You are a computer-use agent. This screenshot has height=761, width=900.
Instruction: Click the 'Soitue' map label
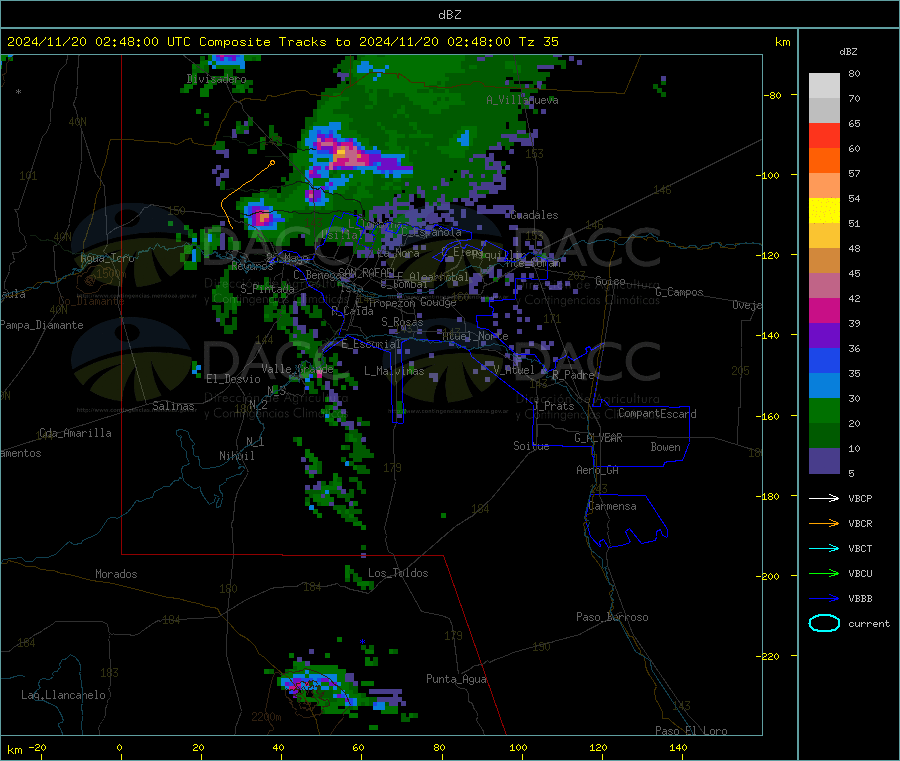click(x=531, y=446)
